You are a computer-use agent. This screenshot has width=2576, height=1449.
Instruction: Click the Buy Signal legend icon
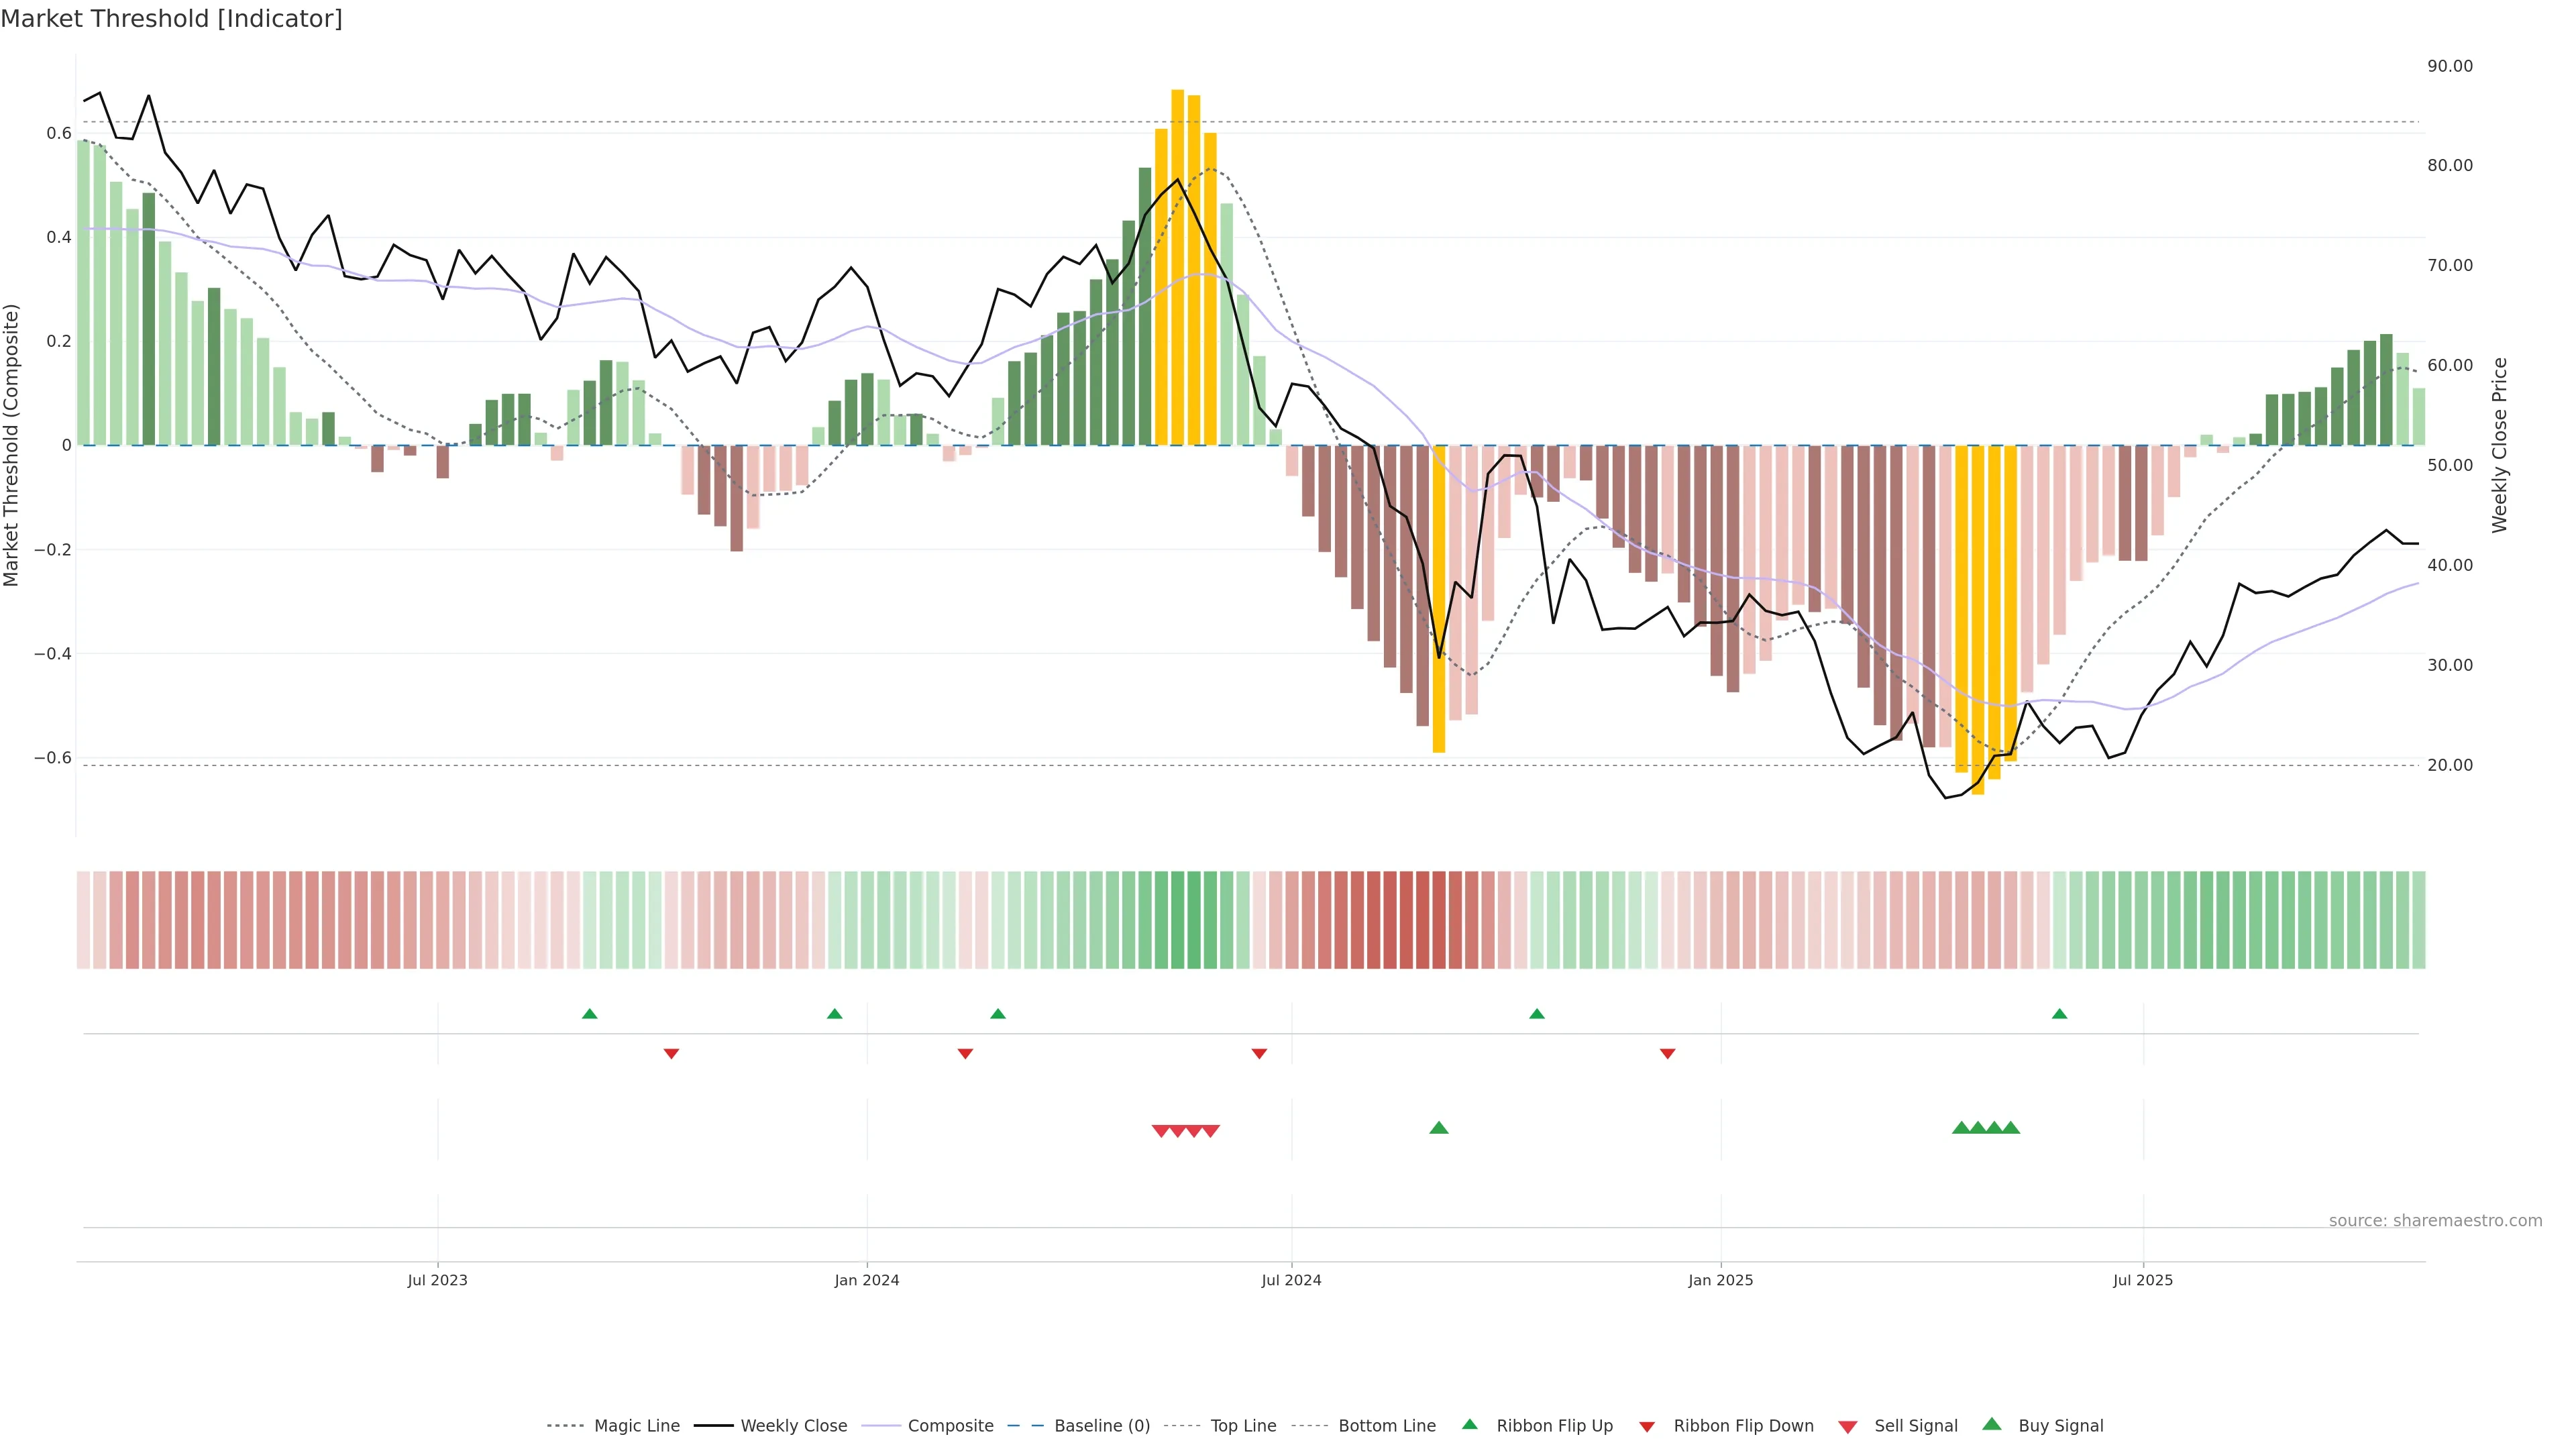[1992, 1424]
